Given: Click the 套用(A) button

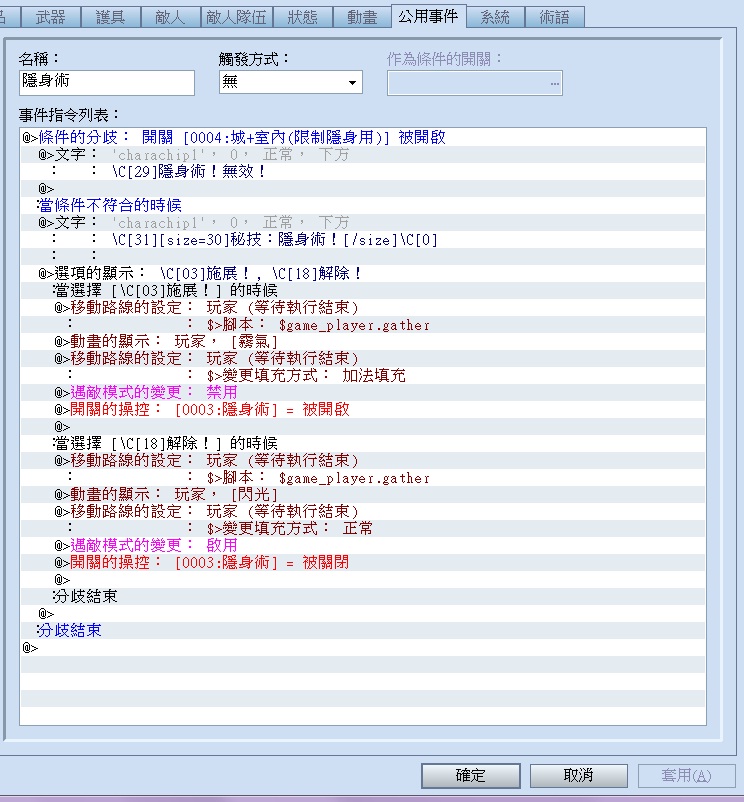Looking at the screenshot, I should point(686,775).
